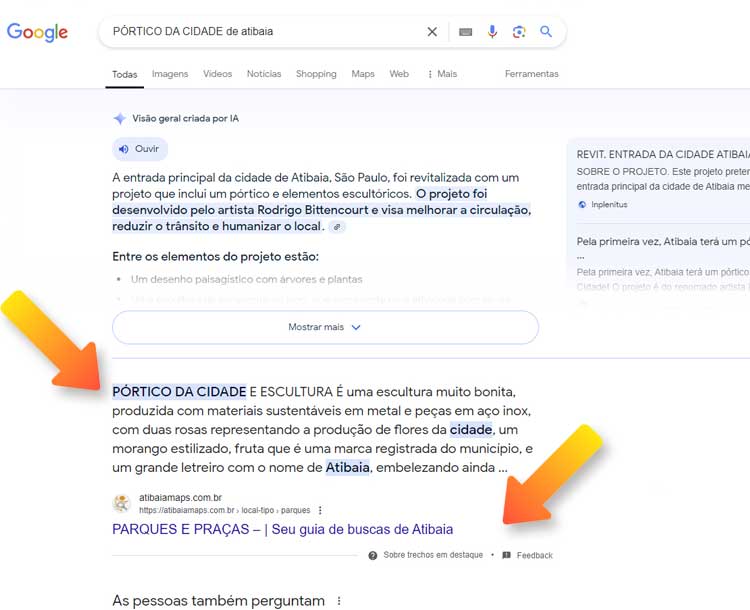
Task: Expand the Mais menu
Action: [x=442, y=74]
